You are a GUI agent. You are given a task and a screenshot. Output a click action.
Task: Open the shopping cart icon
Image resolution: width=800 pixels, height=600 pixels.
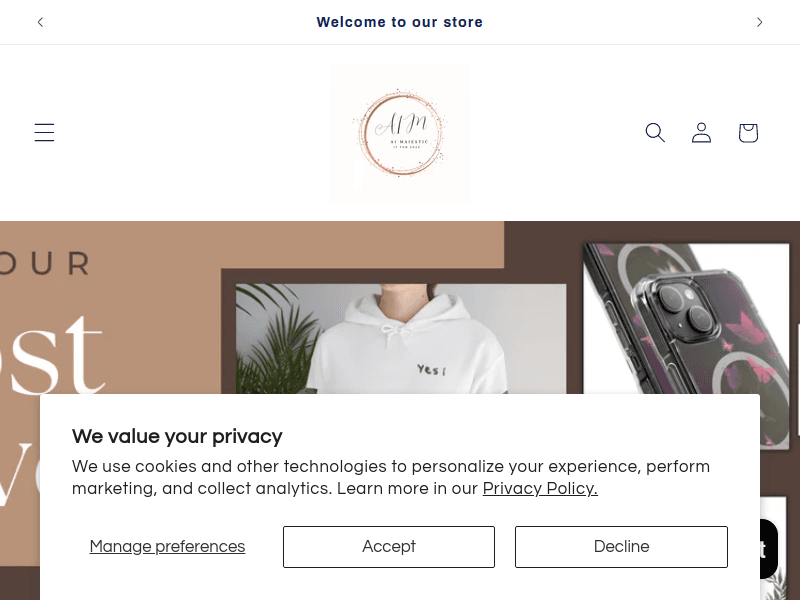pos(748,132)
